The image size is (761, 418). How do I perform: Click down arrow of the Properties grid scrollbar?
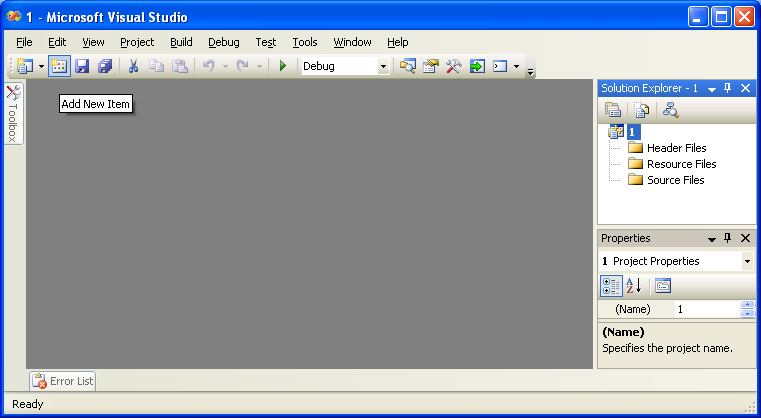click(x=747, y=314)
